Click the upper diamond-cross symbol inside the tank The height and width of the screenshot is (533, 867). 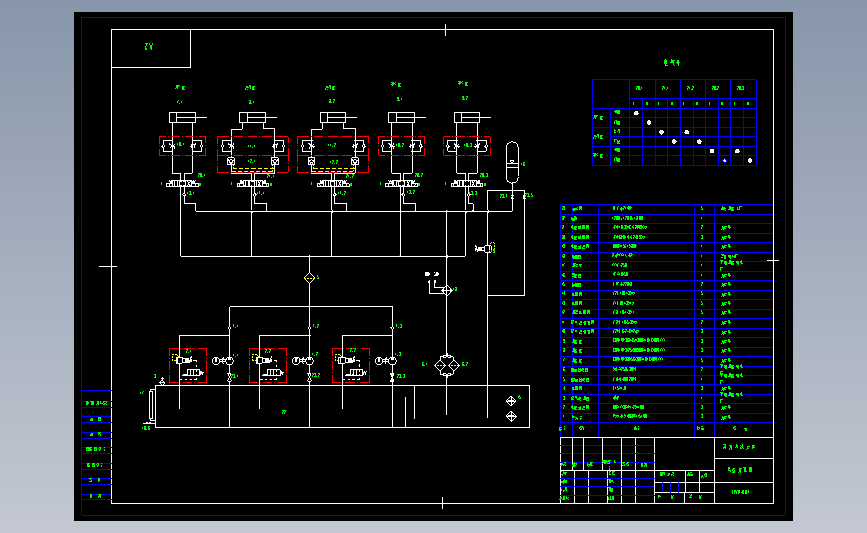(511, 401)
